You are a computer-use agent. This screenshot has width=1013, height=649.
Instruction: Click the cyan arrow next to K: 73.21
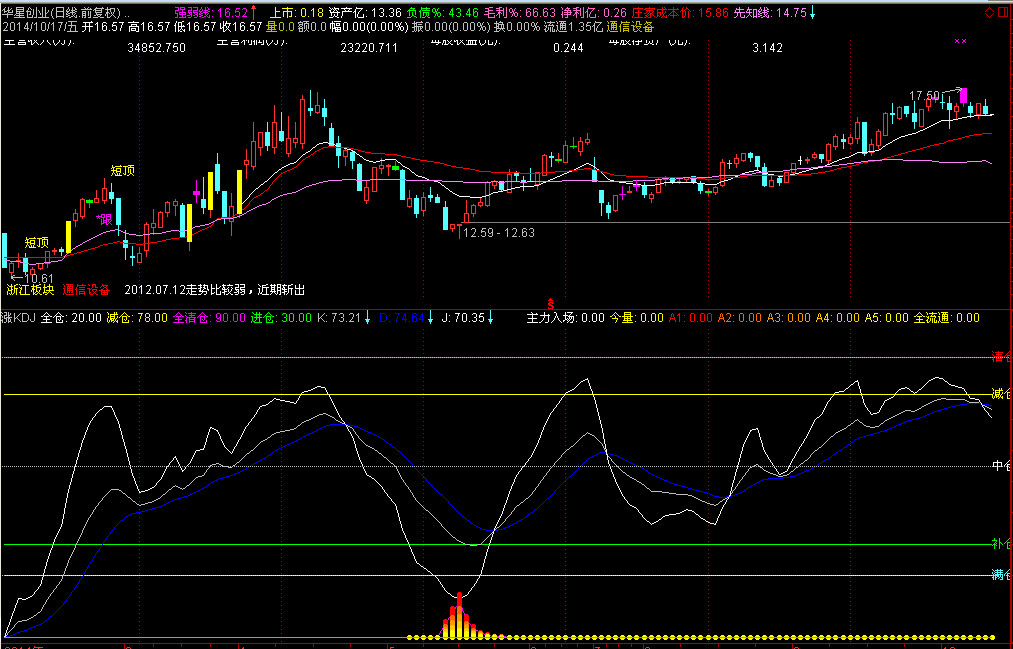[x=368, y=318]
